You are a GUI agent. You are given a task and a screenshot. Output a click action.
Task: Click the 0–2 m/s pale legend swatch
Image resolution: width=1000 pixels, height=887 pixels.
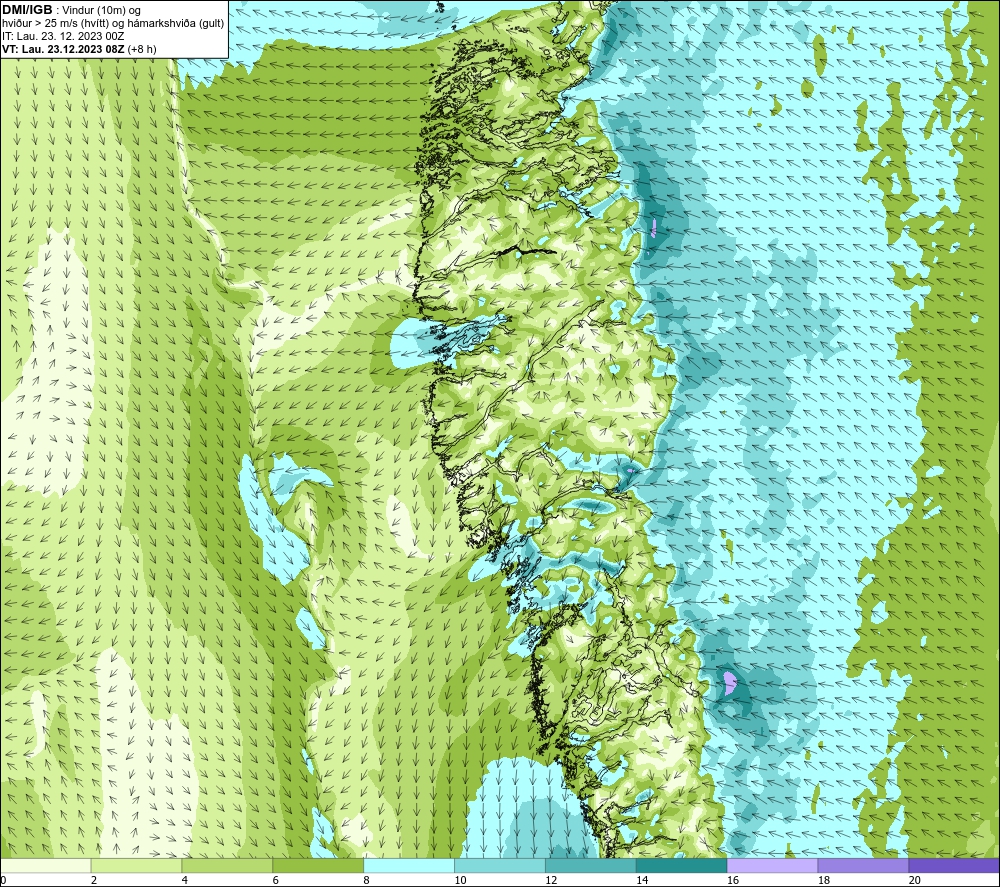pyautogui.click(x=46, y=865)
